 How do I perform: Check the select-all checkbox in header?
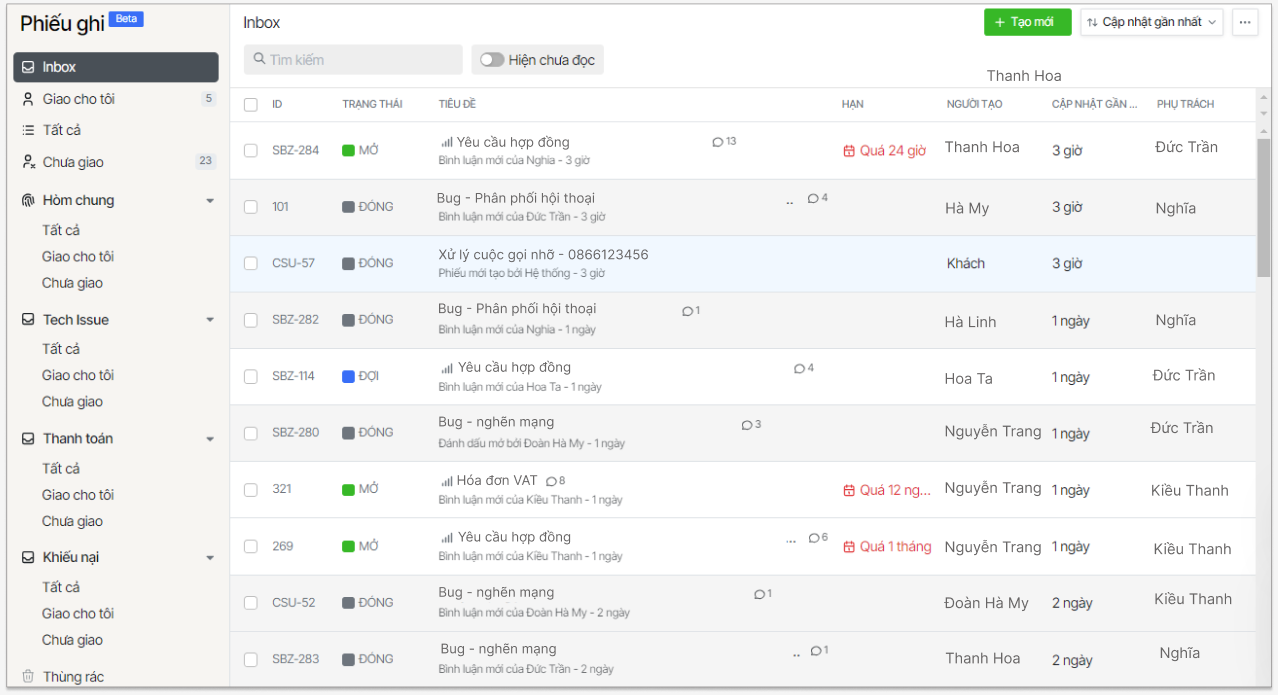(251, 104)
